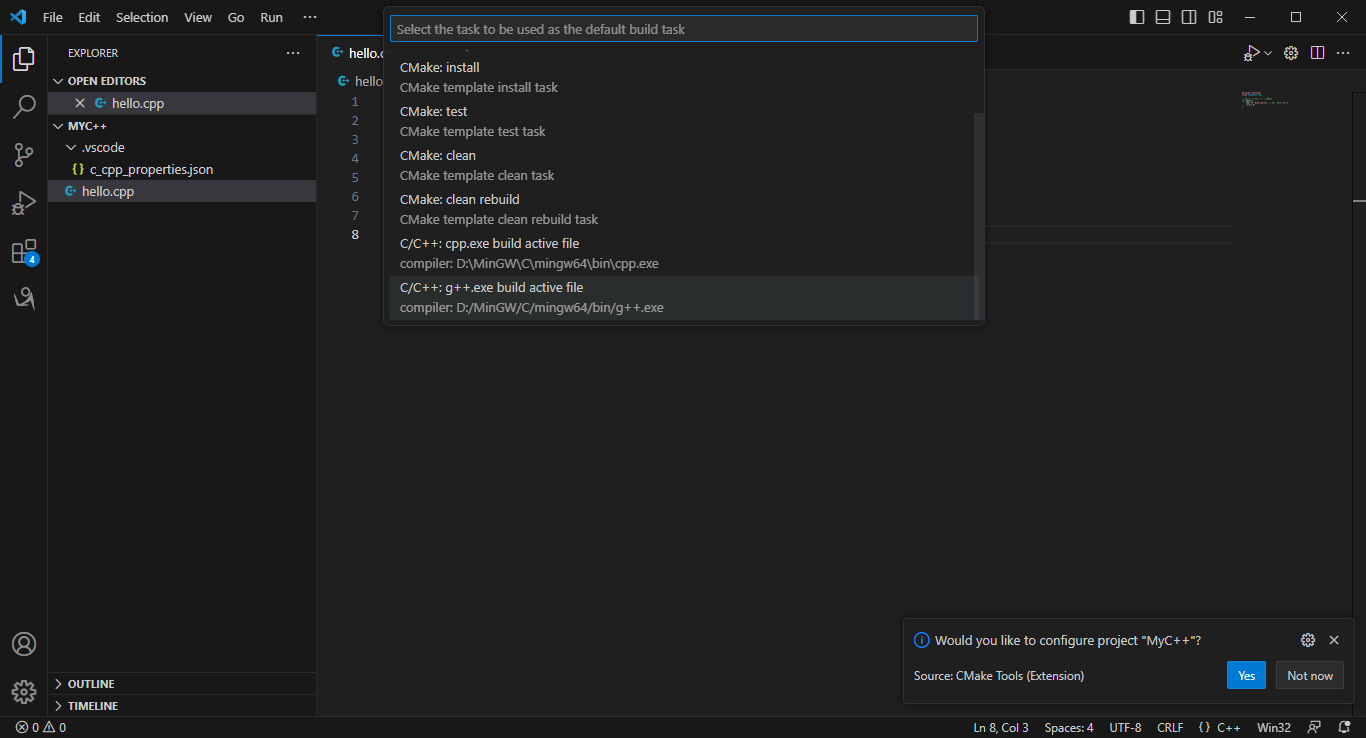Open the Run menu

point(271,17)
